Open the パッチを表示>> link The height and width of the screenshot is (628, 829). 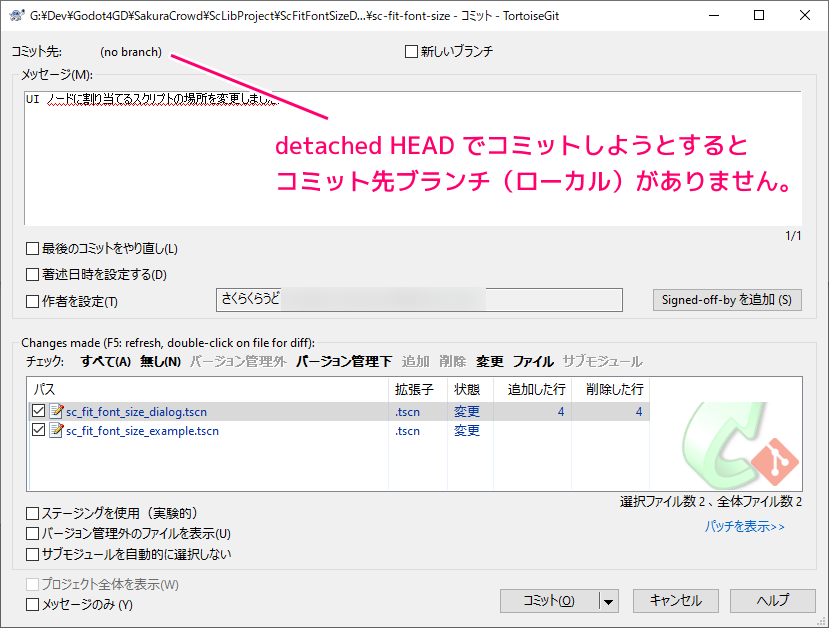(744, 526)
